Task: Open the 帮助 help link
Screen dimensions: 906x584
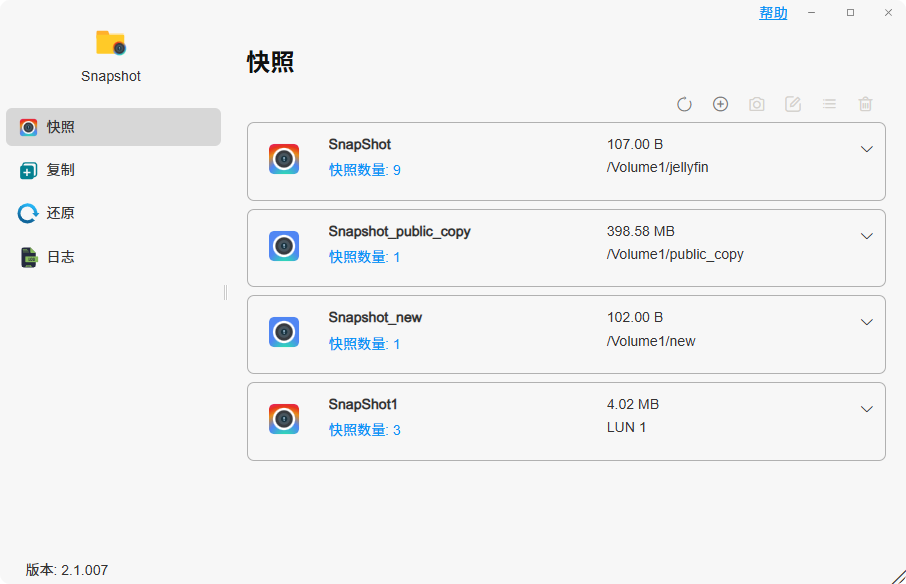Action: tap(773, 12)
